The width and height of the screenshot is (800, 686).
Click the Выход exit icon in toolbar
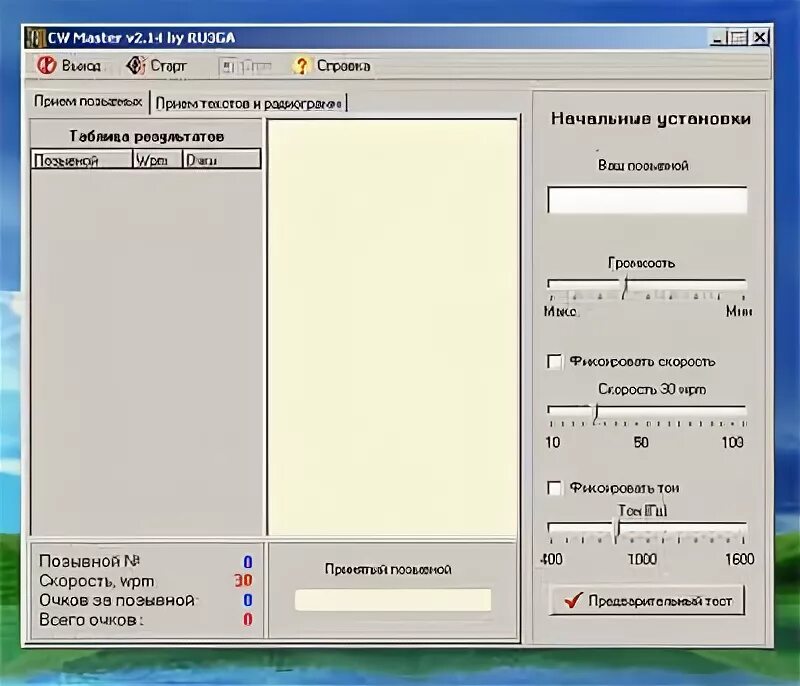click(47, 66)
